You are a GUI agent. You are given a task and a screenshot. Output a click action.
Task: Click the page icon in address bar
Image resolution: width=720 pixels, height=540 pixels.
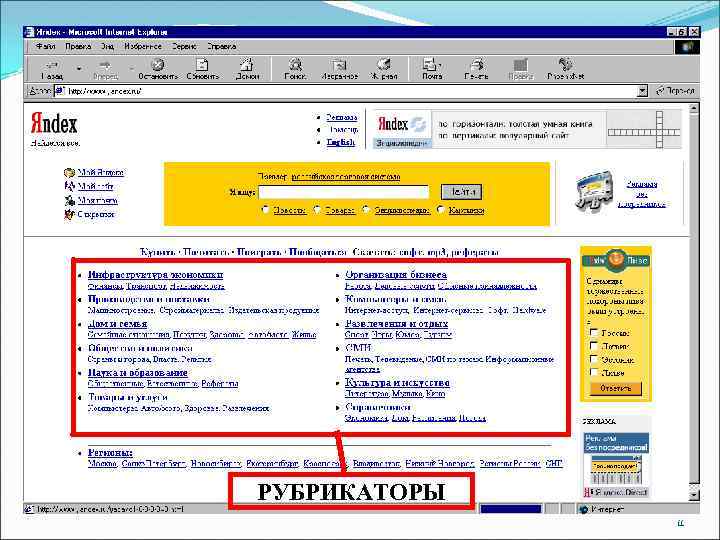[60, 91]
